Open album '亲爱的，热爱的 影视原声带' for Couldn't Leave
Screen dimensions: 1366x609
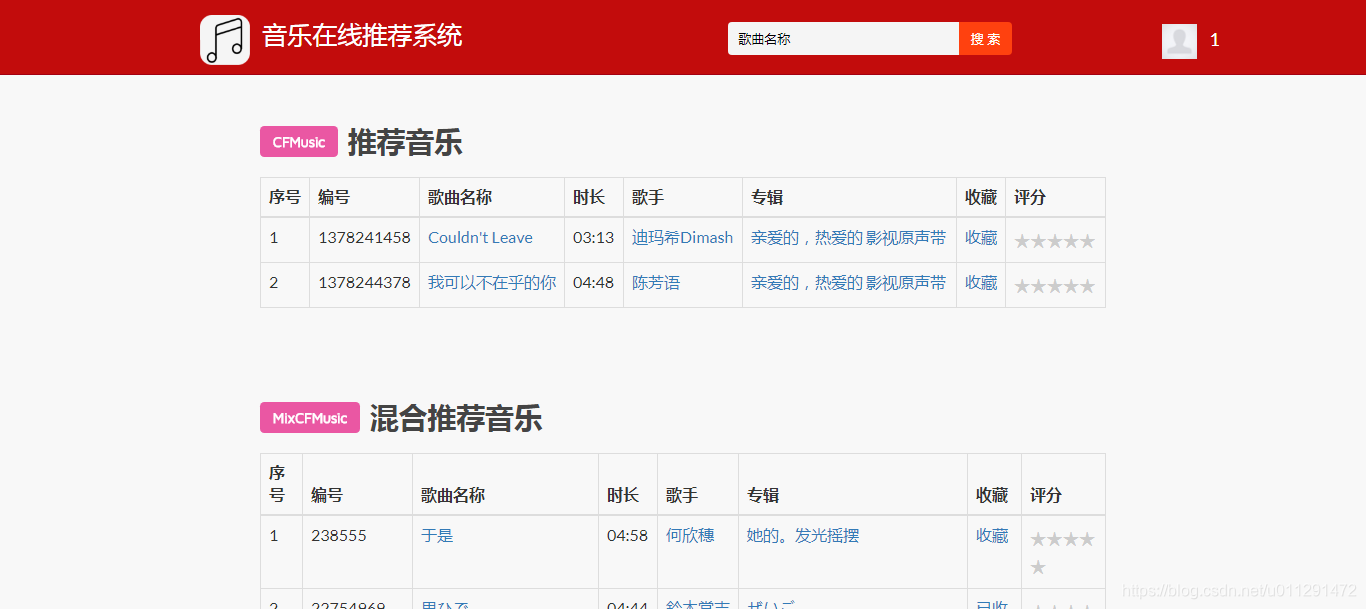(847, 238)
